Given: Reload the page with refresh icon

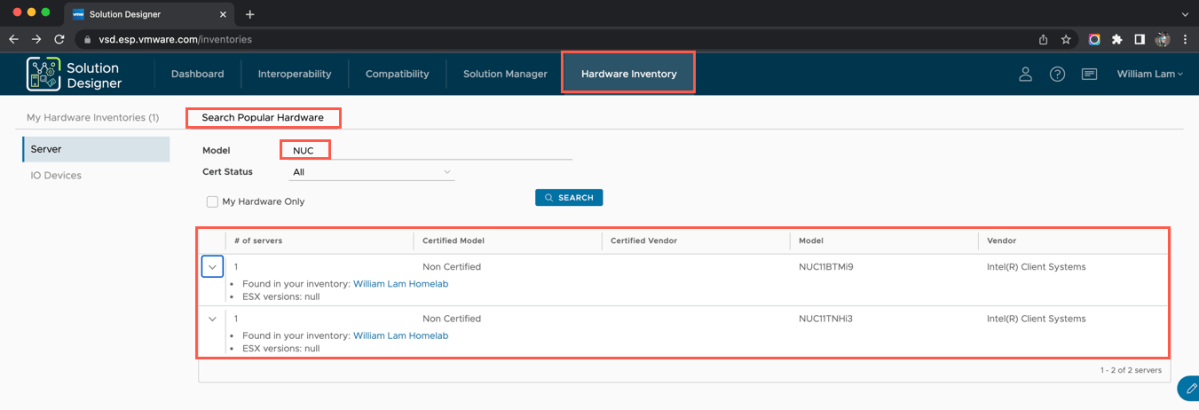Looking at the screenshot, I should click(59, 39).
